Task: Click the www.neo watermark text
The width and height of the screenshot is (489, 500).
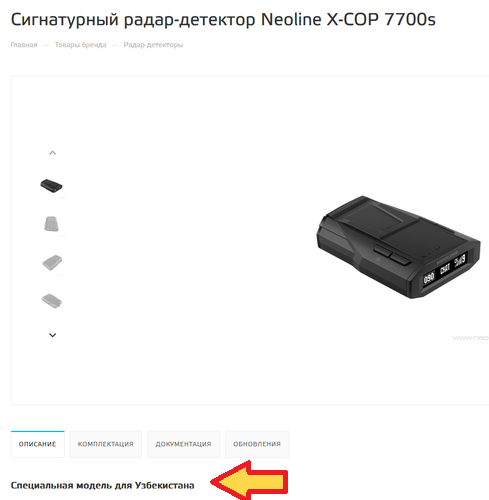Action: [471, 338]
